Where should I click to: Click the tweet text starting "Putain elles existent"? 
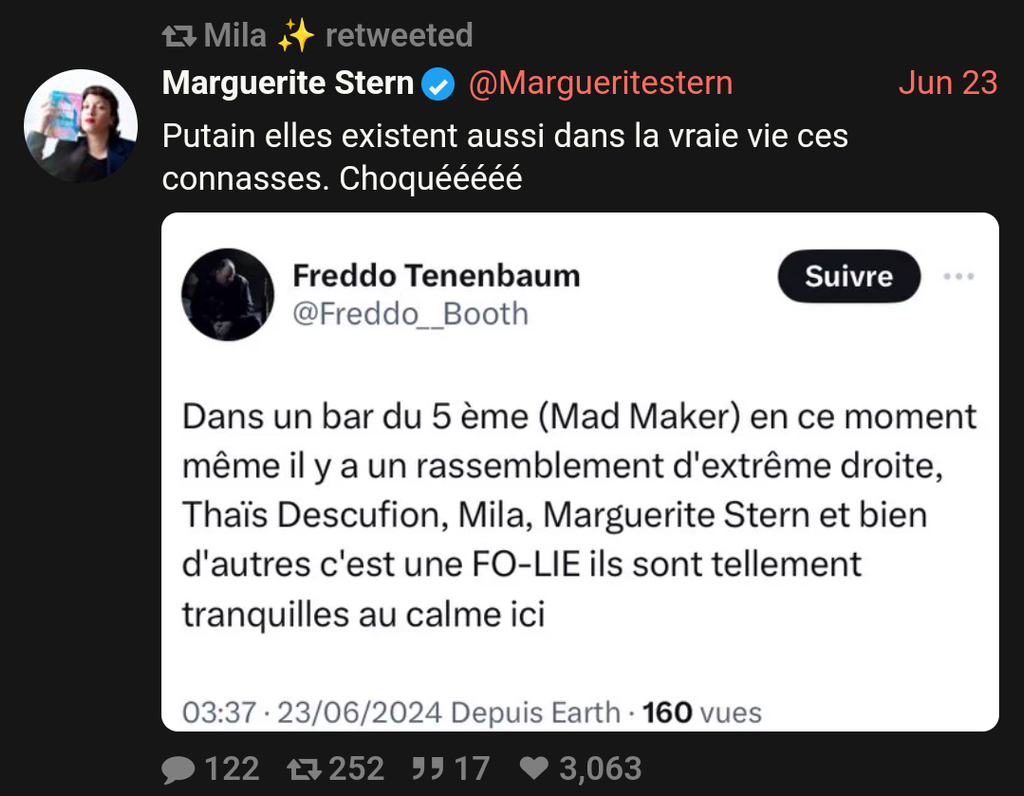(505, 157)
